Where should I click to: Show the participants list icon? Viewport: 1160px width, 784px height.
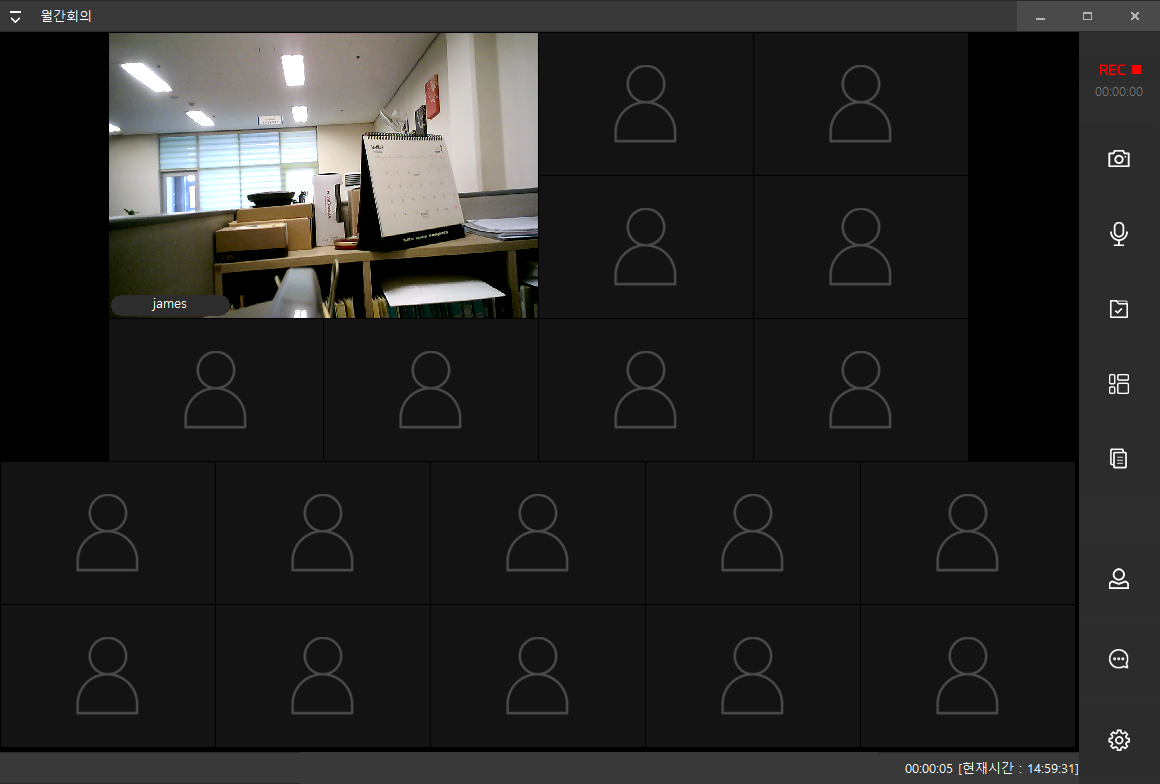pyautogui.click(x=1119, y=578)
